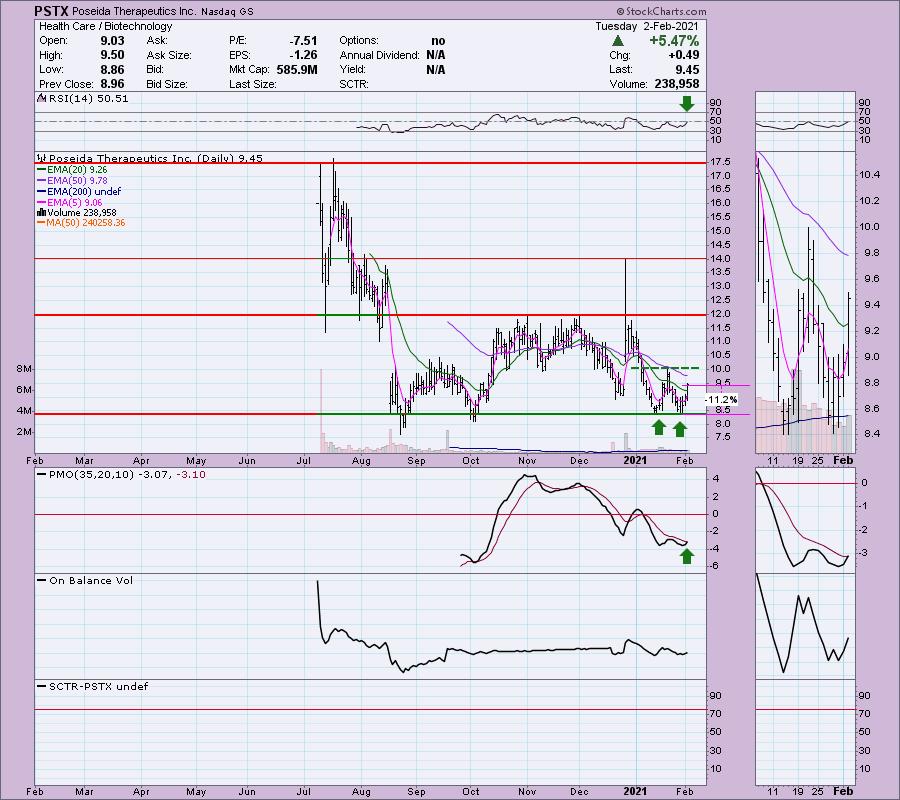Image resolution: width=900 pixels, height=800 pixels.
Task: Click the 2021 year label directly under the price panel
Action: coord(635,460)
